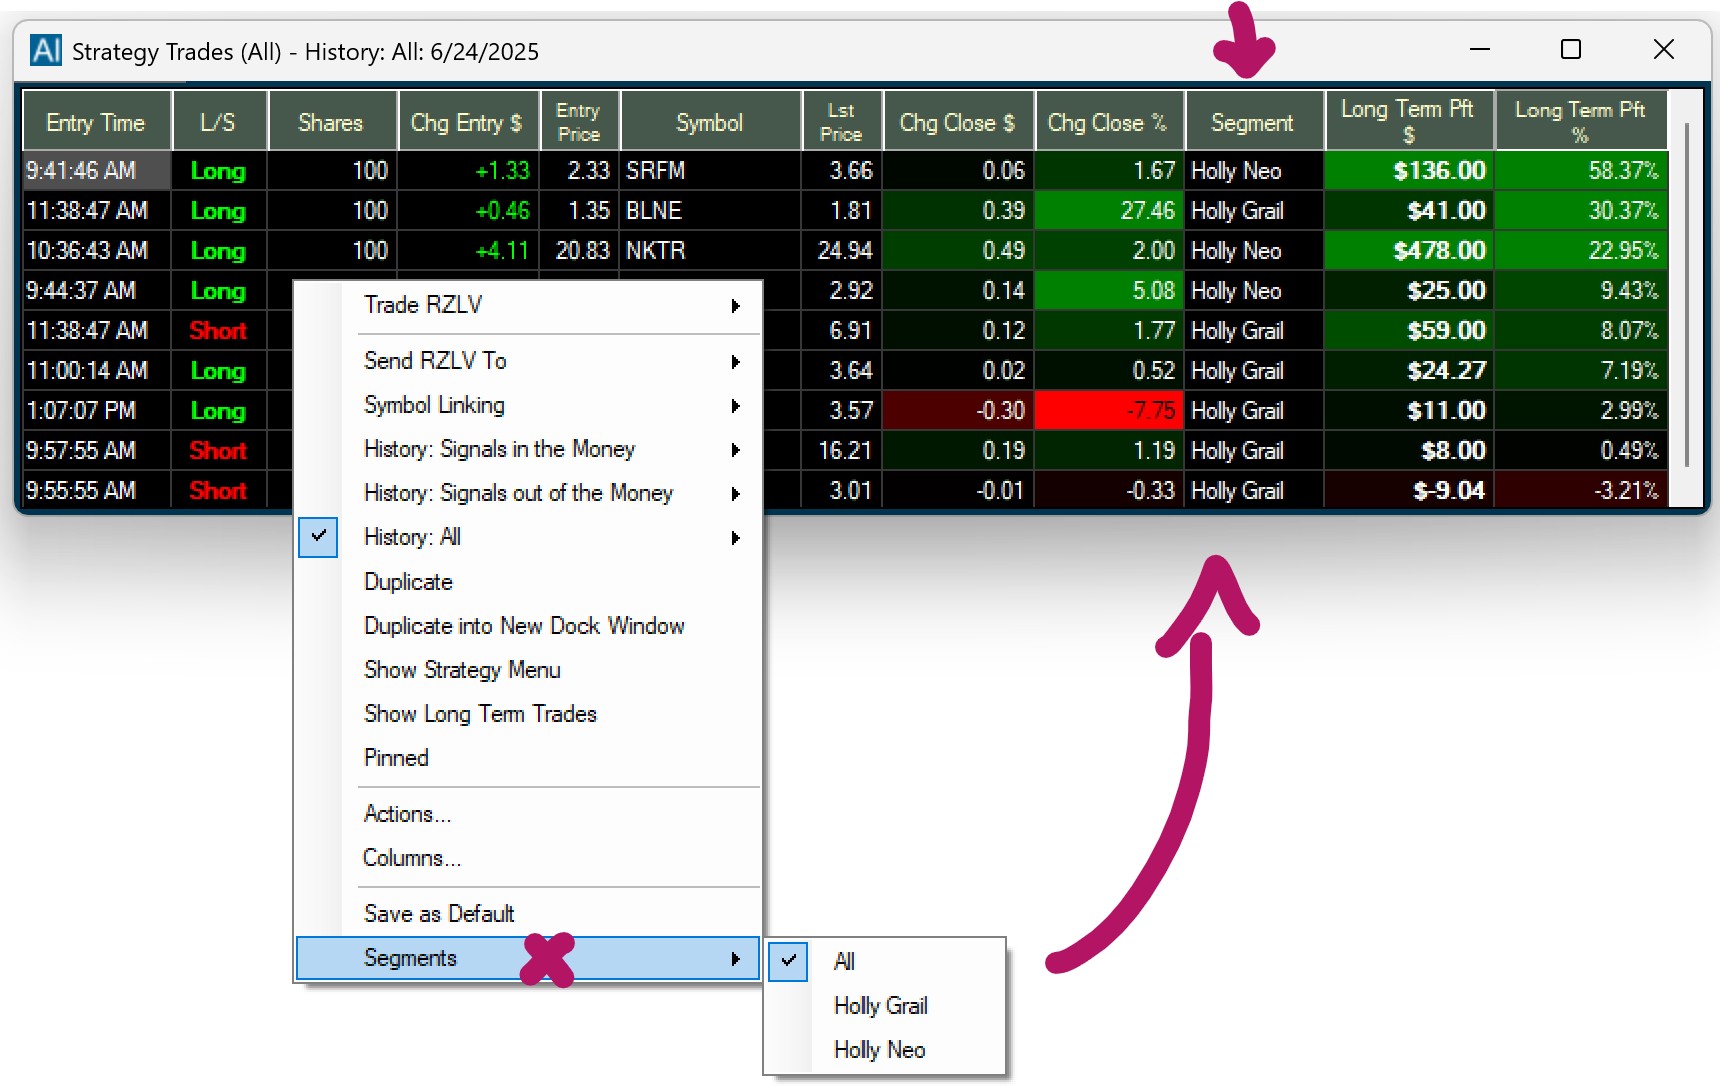The height and width of the screenshot is (1087, 1720).
Task: Select the Pinned menu option
Action: coord(528,758)
